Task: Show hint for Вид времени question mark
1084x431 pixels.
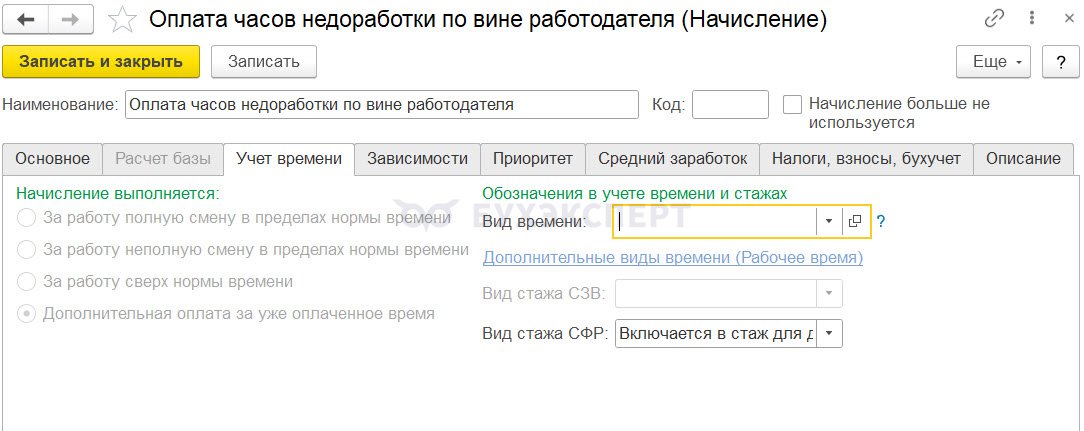Action: [x=881, y=222]
